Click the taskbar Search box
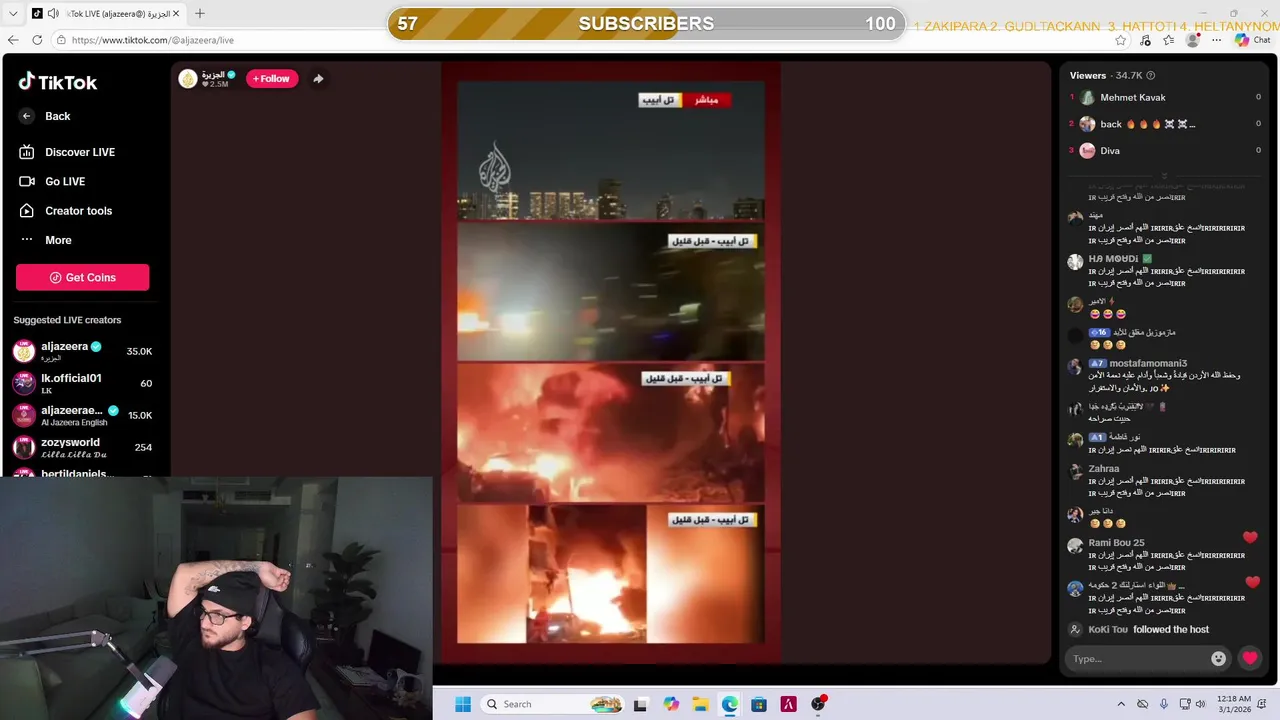The height and width of the screenshot is (720, 1280). click(551, 704)
